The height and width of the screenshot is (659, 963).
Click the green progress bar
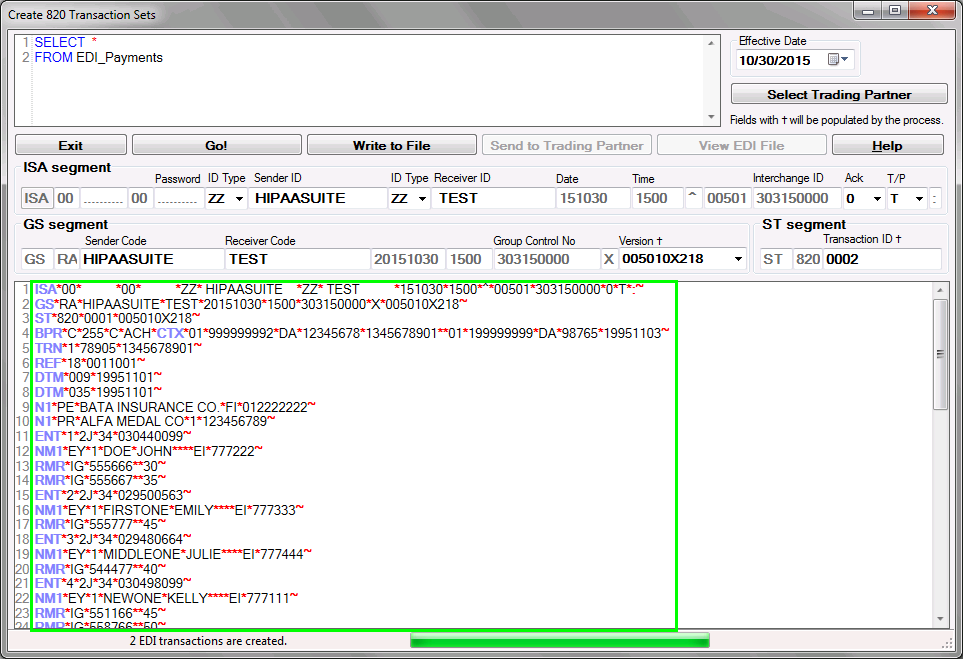click(x=559, y=640)
